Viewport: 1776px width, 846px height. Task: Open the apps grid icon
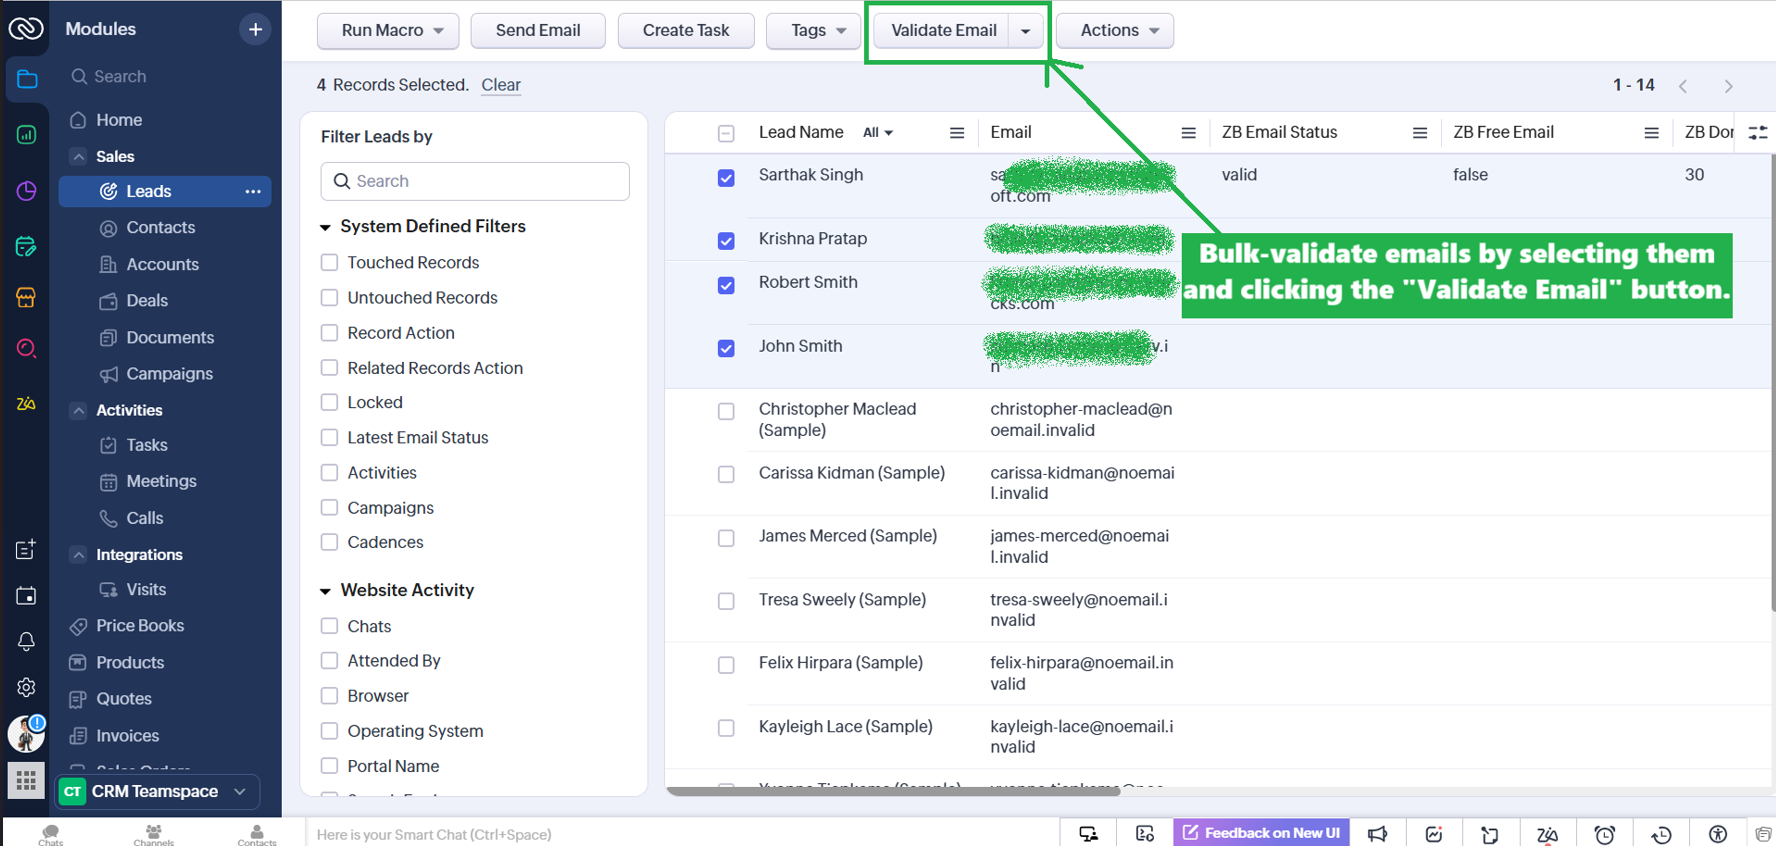(x=26, y=780)
